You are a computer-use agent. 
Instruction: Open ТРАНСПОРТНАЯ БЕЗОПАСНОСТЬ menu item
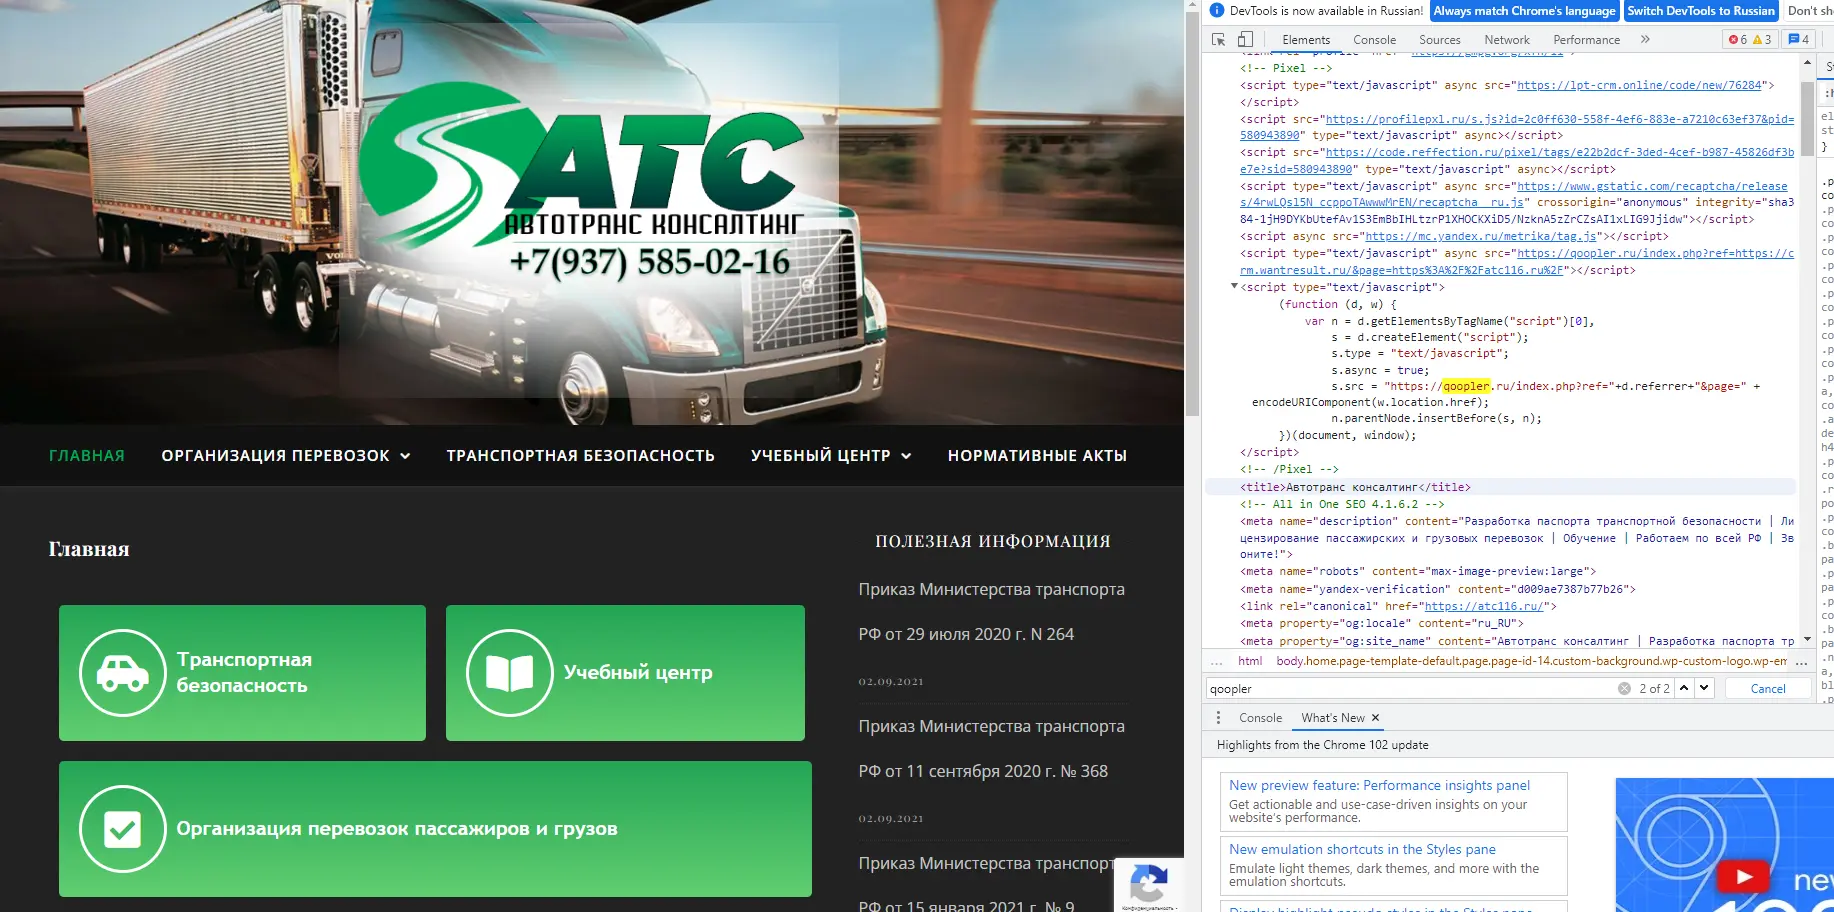(581, 456)
